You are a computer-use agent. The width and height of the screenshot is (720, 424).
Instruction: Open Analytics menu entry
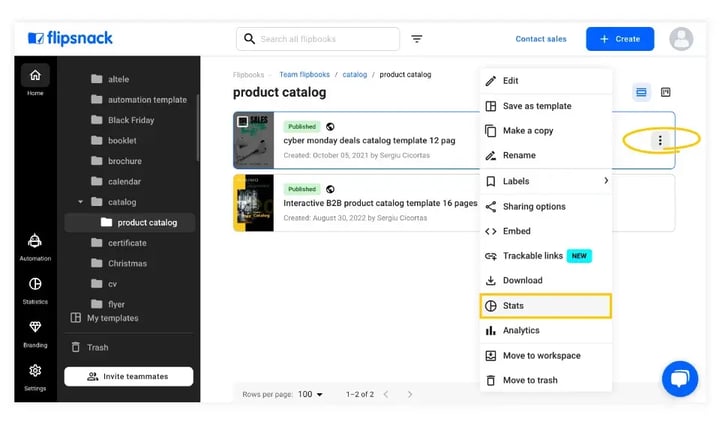(546, 330)
